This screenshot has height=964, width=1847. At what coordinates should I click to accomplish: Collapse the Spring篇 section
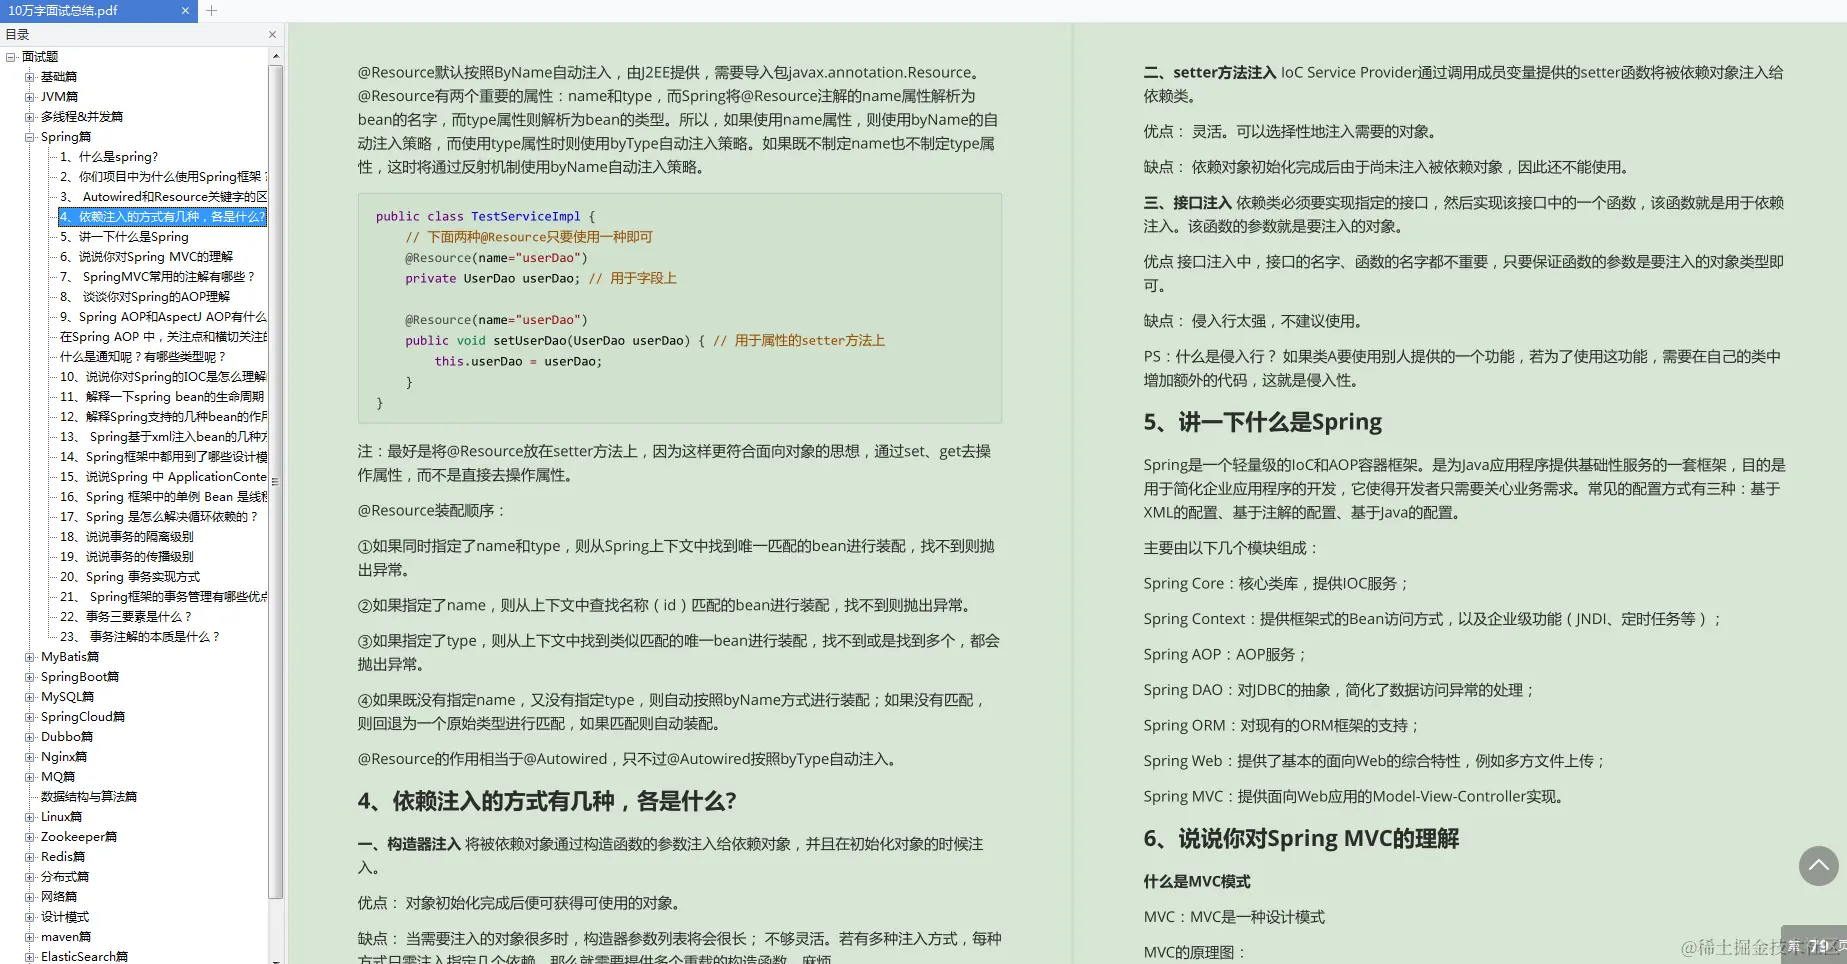[31, 136]
